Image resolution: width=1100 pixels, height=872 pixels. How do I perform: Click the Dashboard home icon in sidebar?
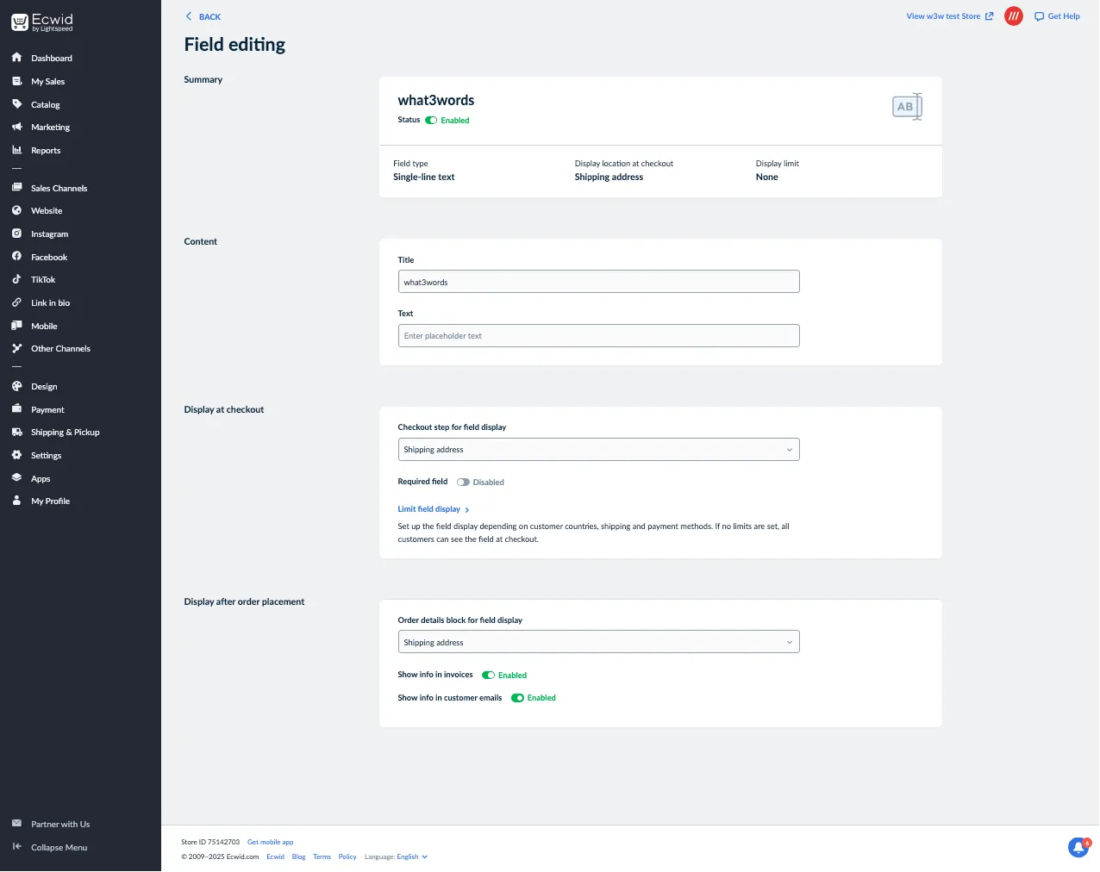tap(17, 58)
